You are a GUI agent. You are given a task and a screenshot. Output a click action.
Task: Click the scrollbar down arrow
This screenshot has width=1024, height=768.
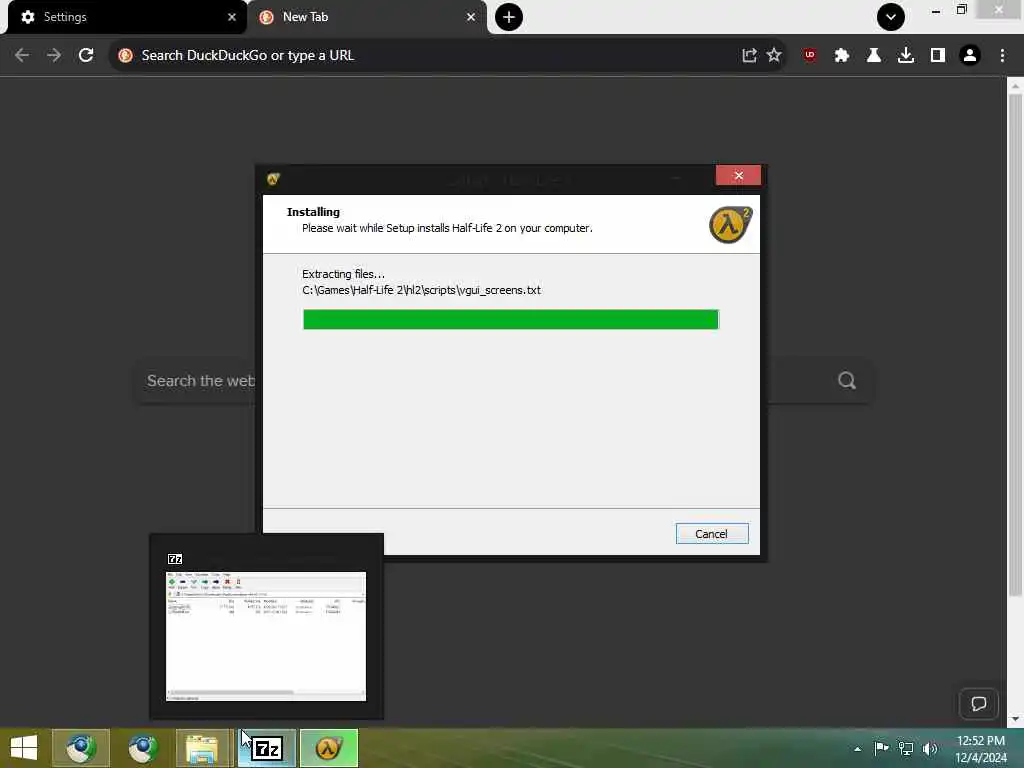point(1015,719)
